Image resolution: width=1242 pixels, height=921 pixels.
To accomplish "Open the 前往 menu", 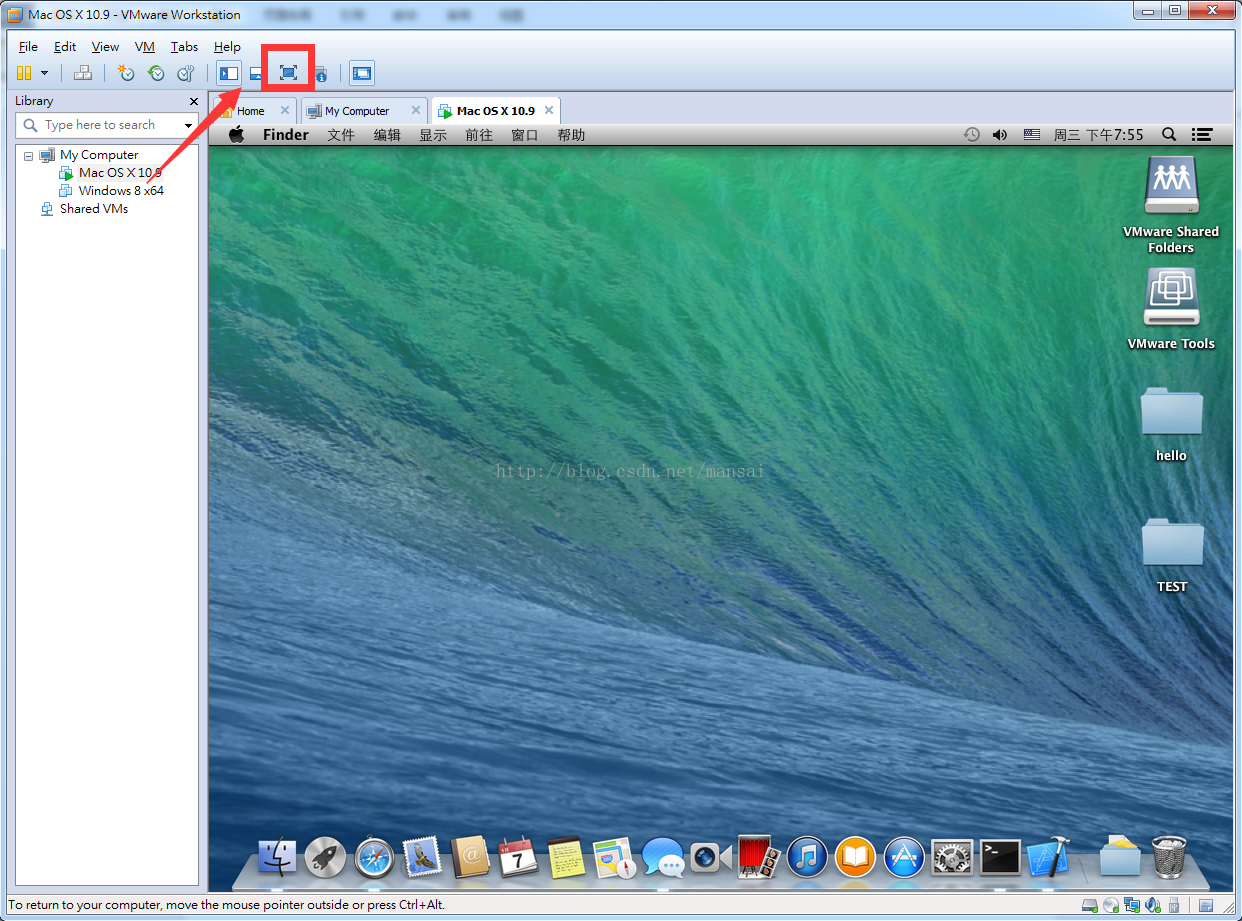I will pos(479,135).
